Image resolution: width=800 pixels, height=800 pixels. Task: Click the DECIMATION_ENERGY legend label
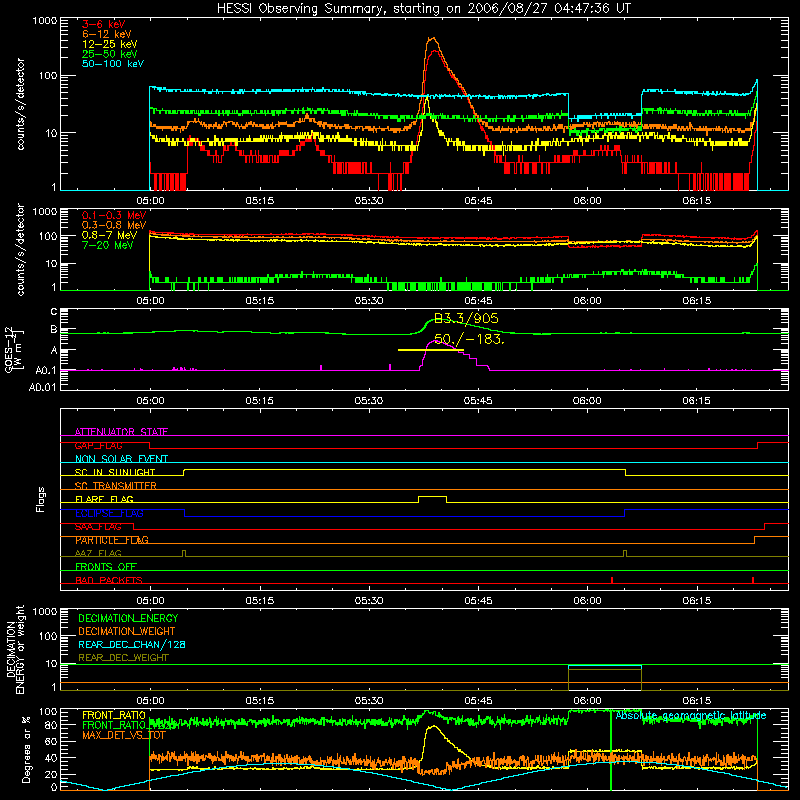(x=128, y=618)
